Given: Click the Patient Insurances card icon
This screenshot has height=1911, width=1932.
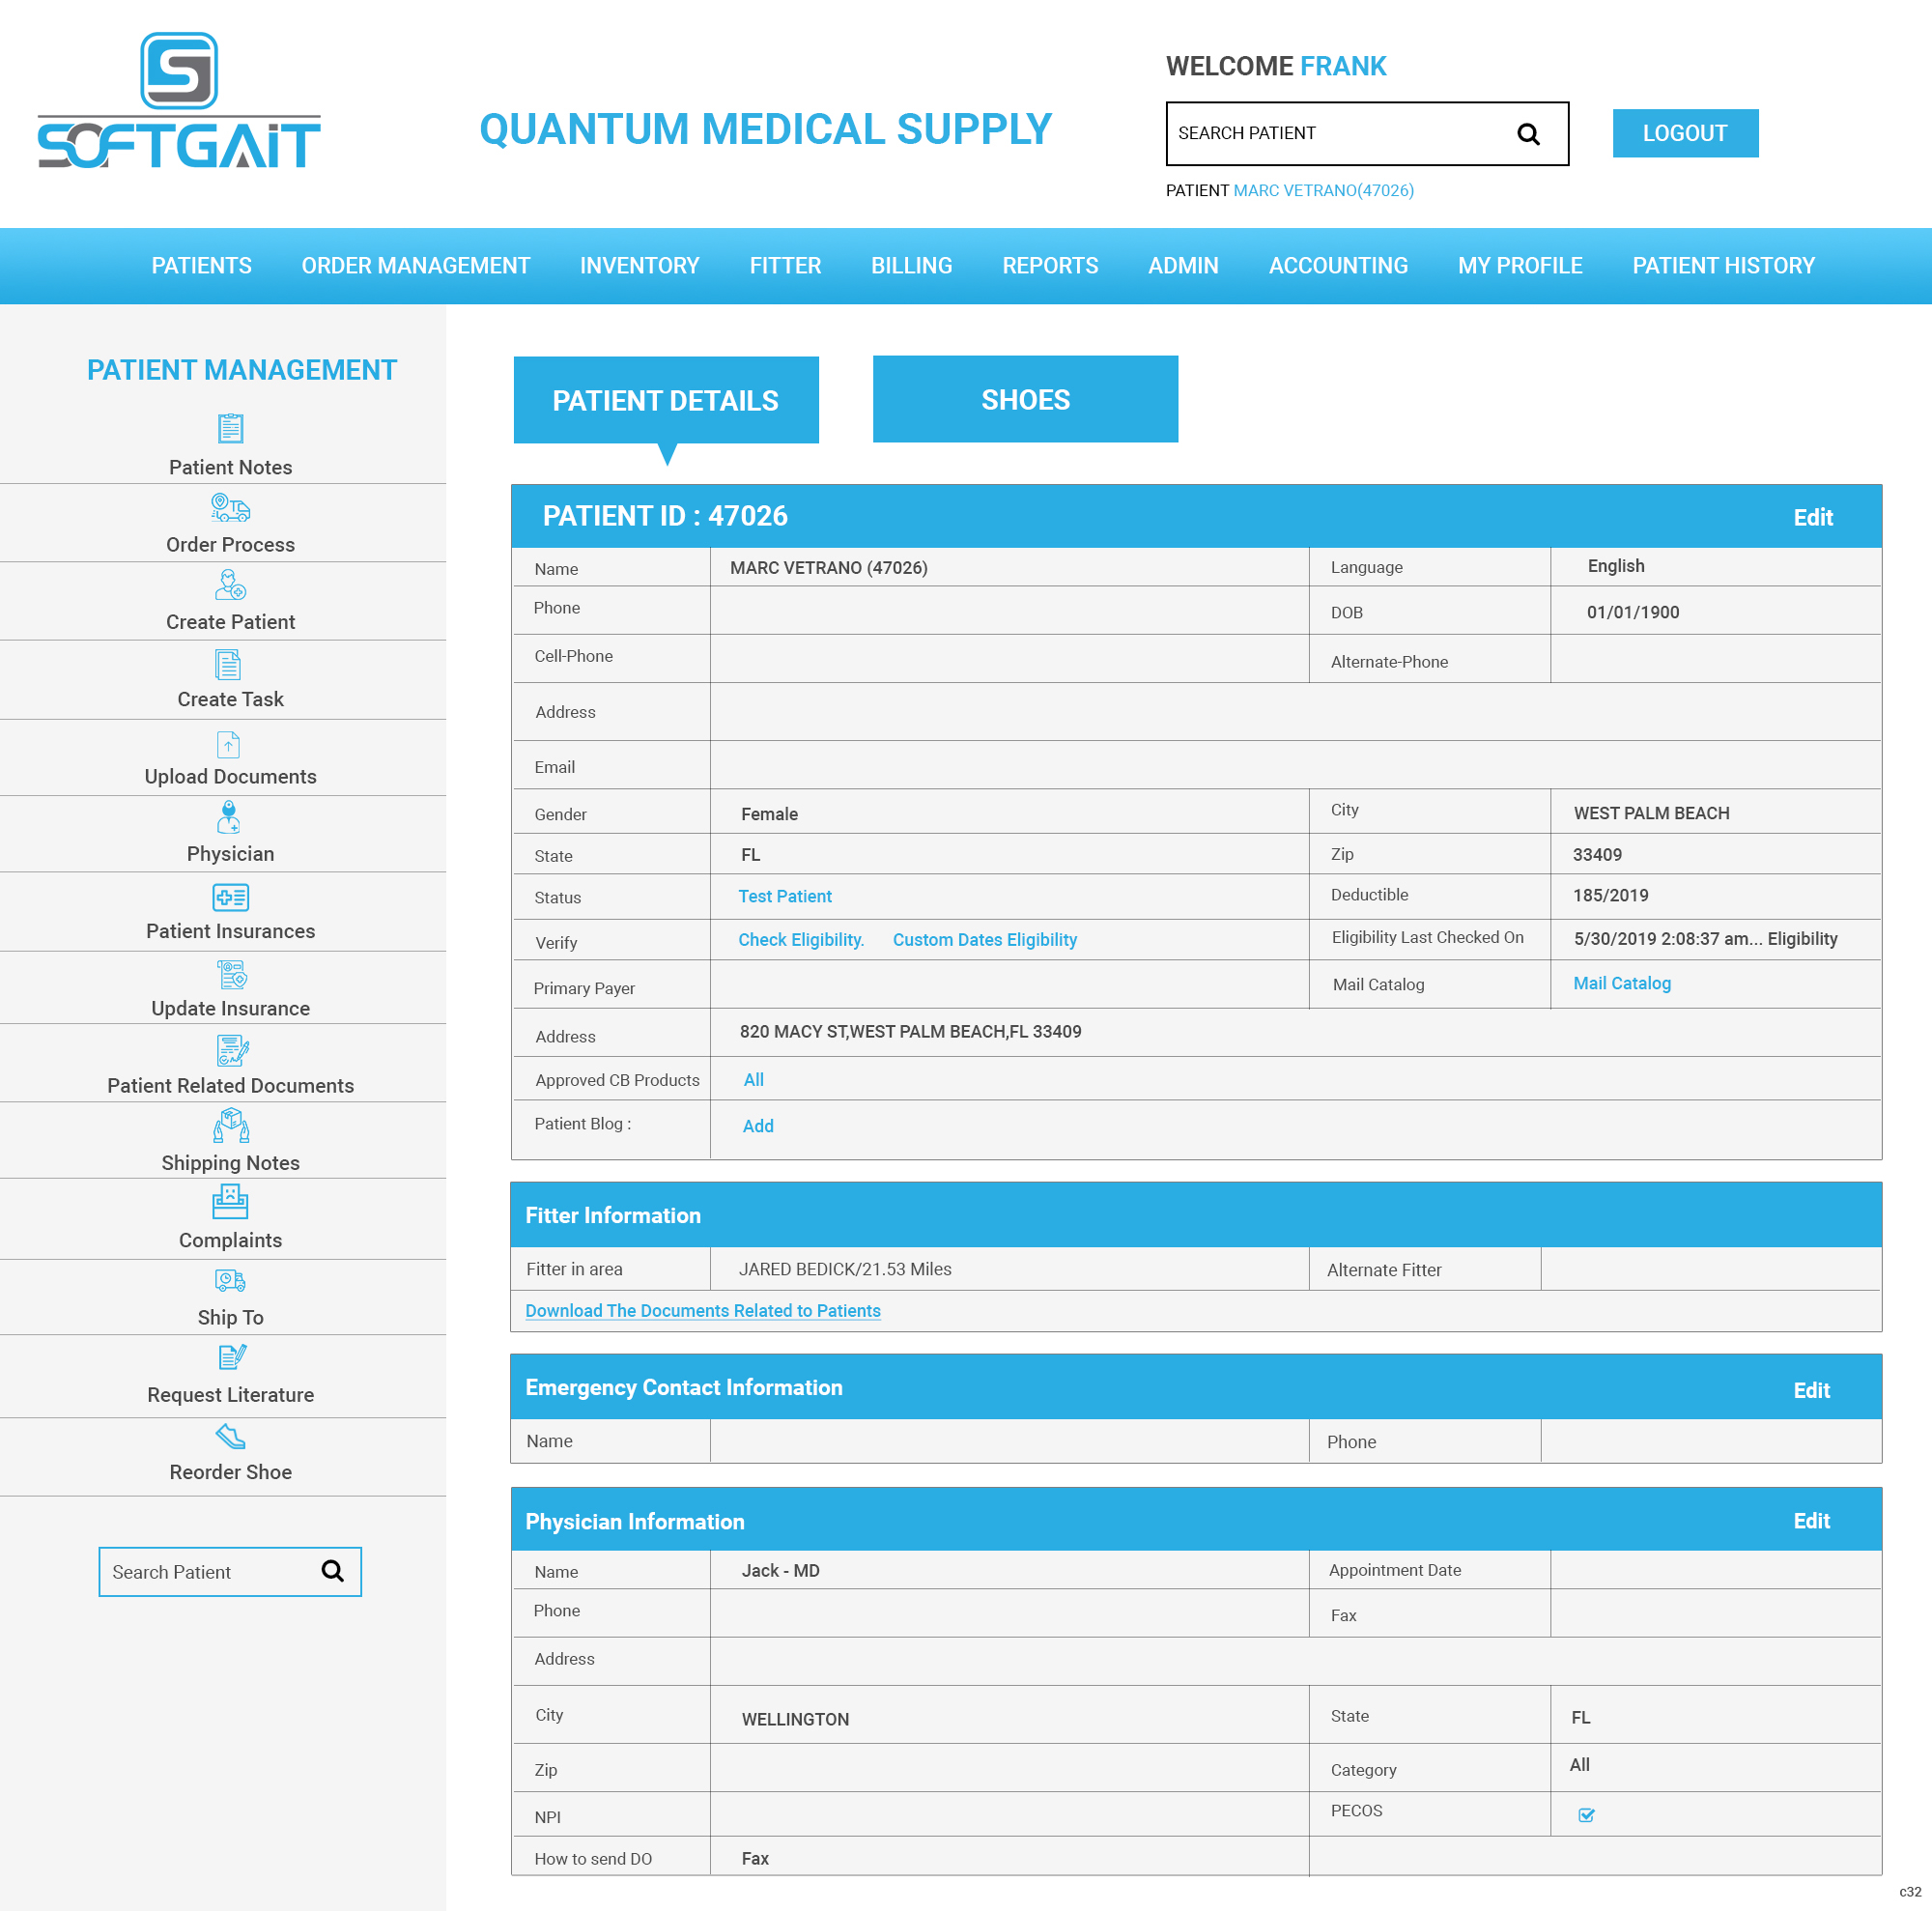Looking at the screenshot, I should click(230, 897).
